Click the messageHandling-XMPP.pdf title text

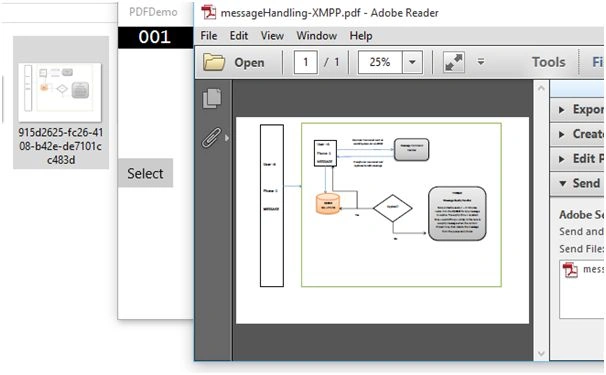pos(290,13)
